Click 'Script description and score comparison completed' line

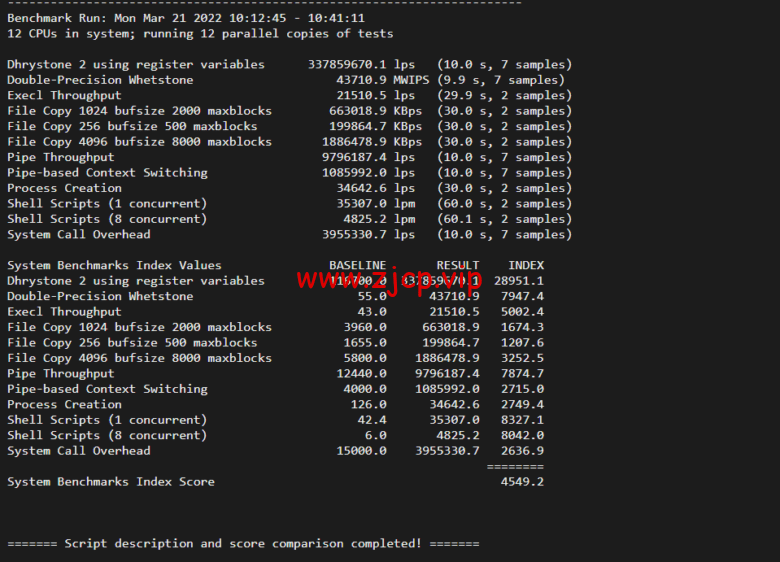(x=243, y=543)
